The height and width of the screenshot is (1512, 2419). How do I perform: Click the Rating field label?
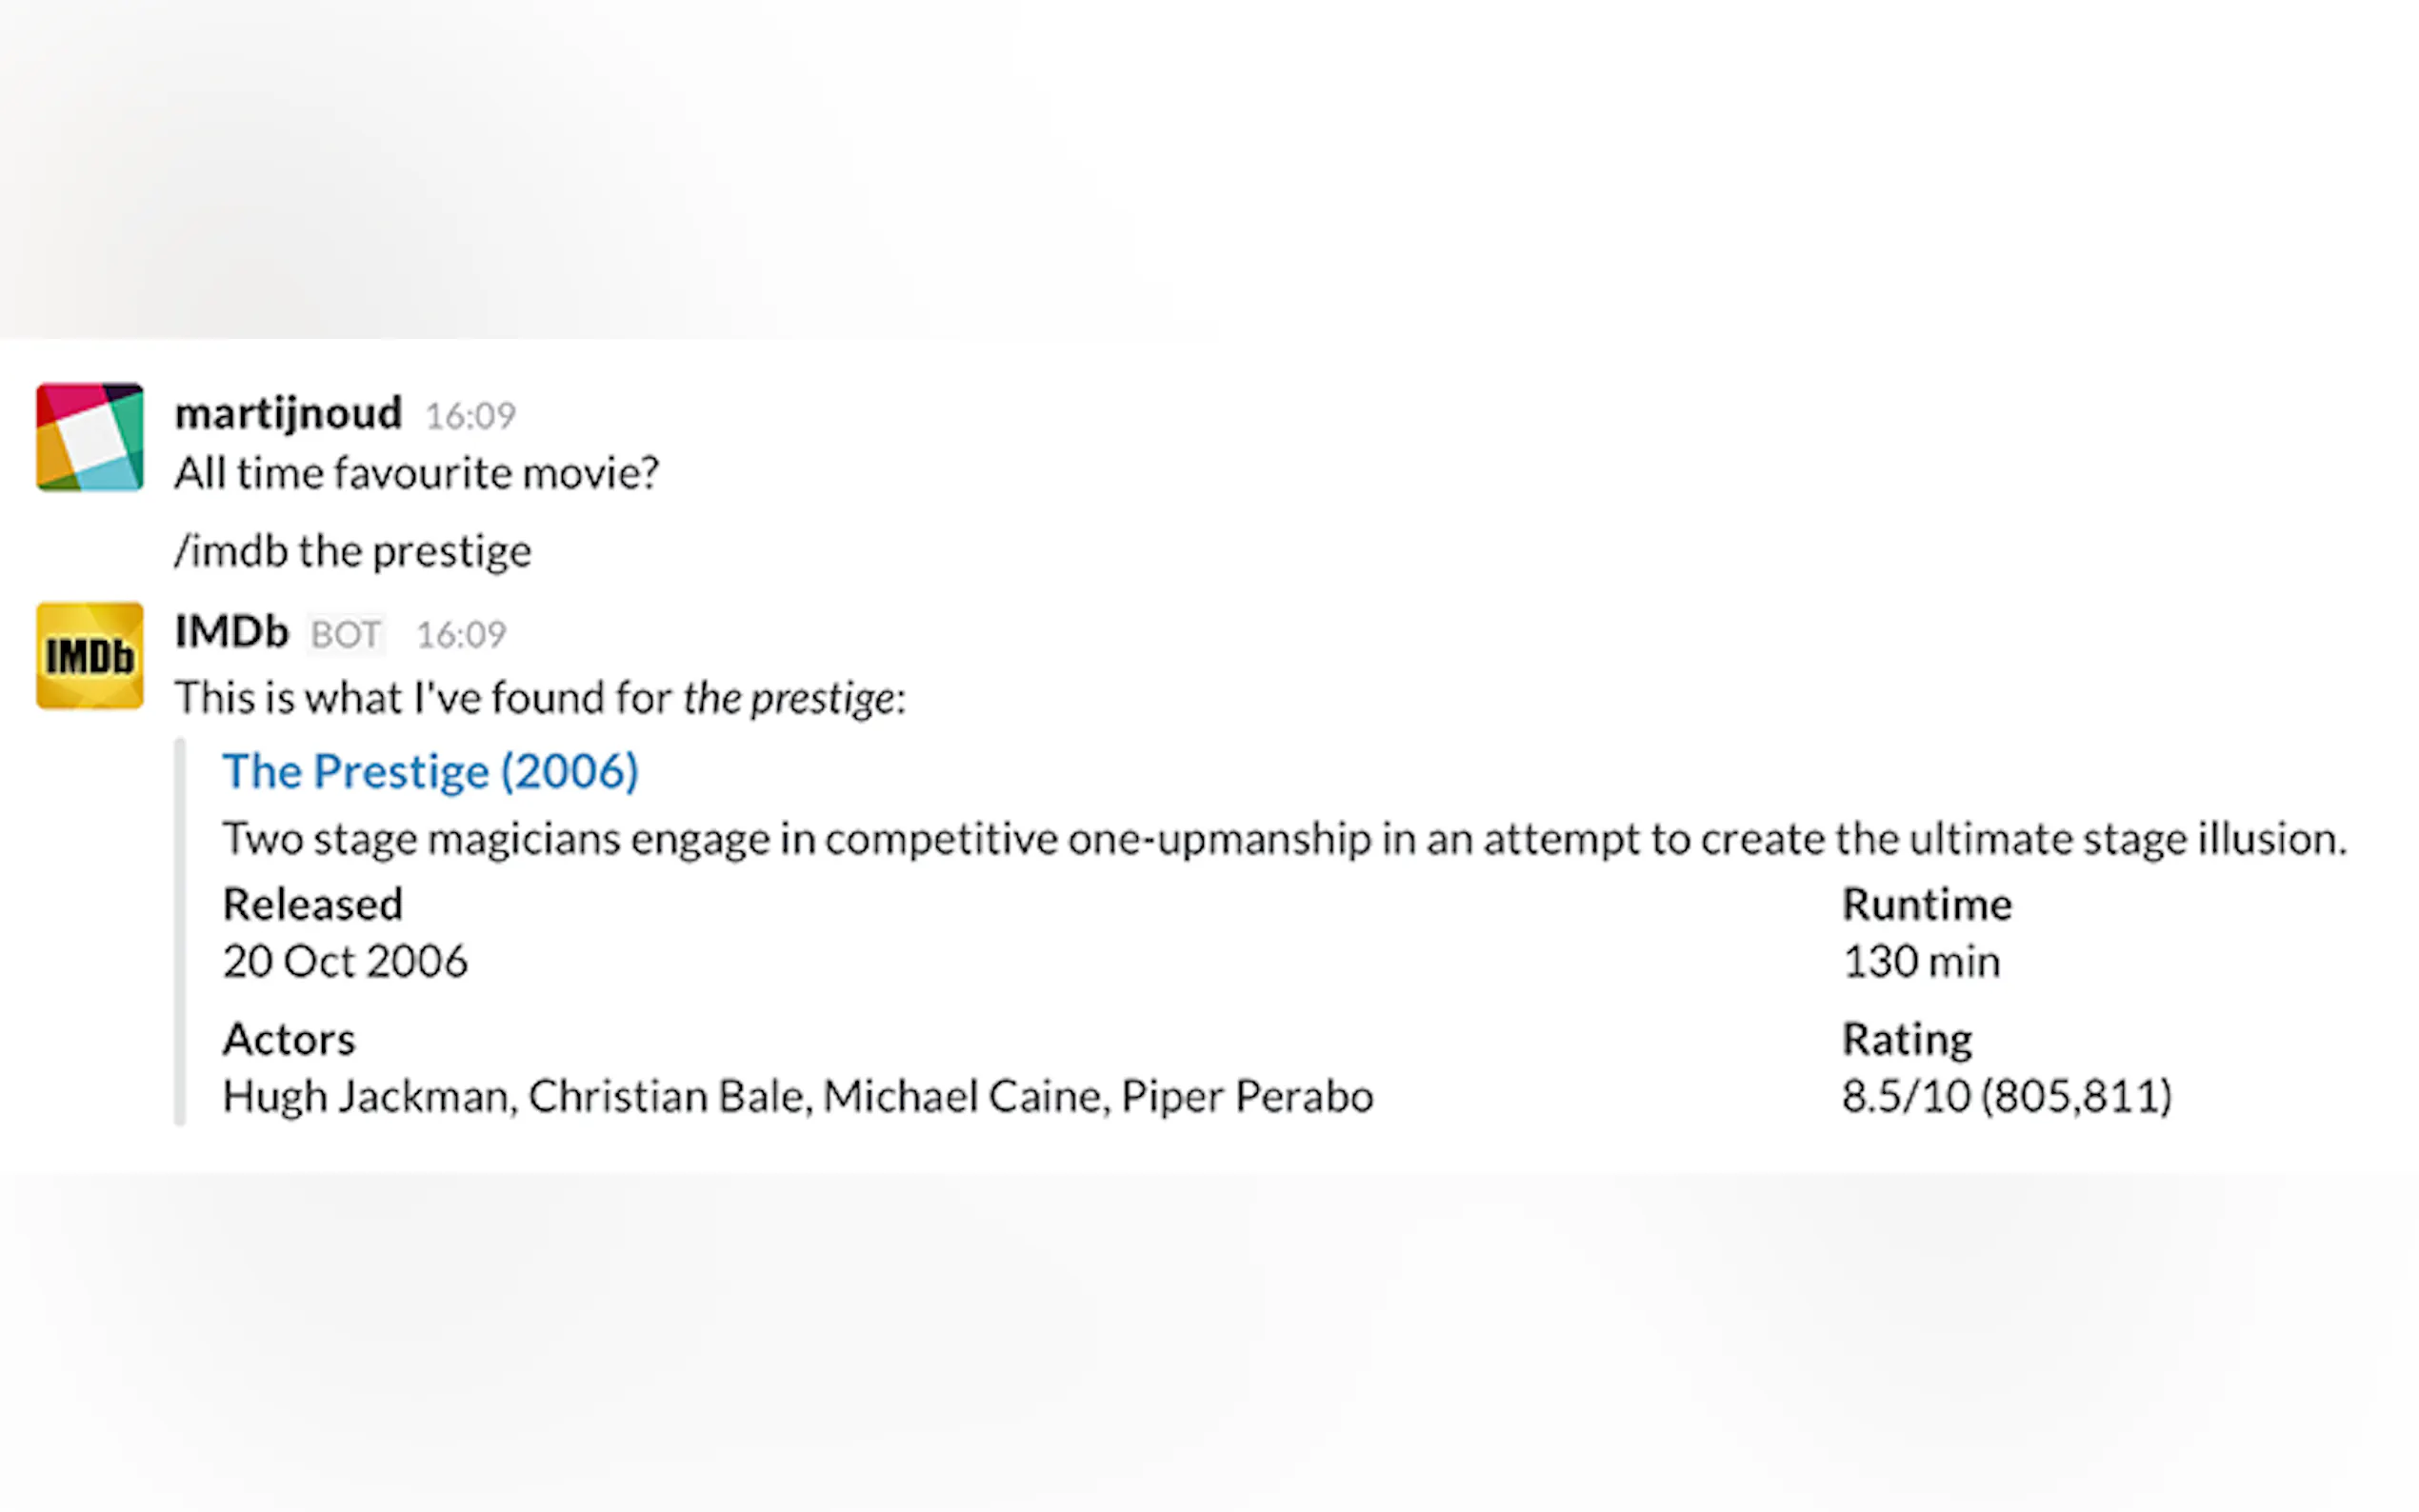(x=1906, y=1040)
